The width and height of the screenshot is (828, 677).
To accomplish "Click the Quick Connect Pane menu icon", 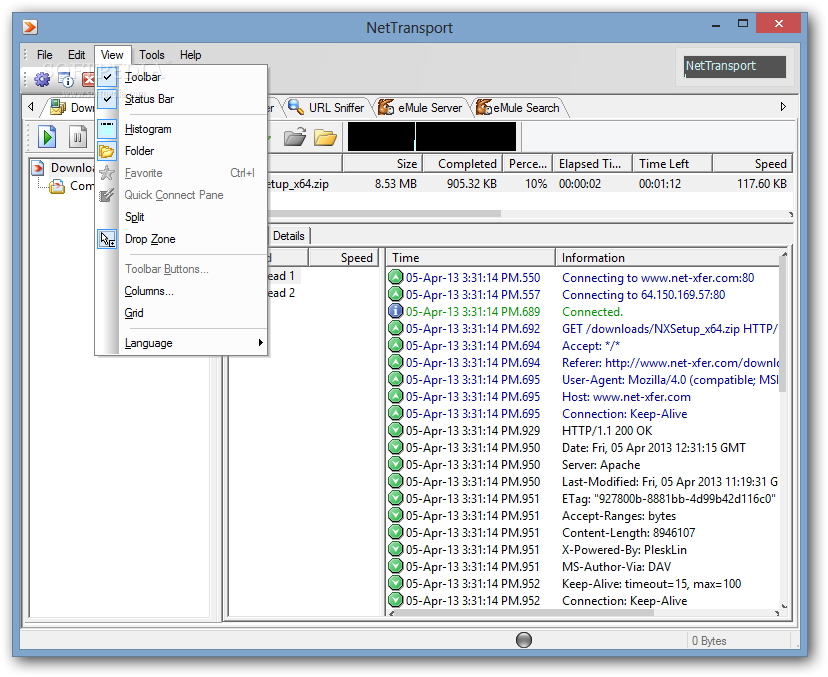I will tap(107, 195).
